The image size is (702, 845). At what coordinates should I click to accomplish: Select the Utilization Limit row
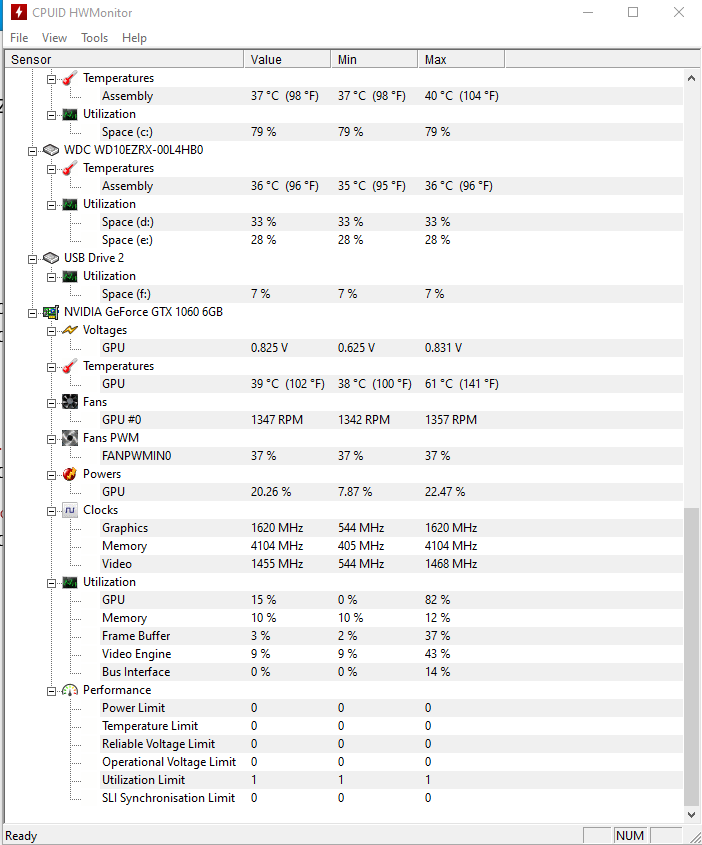pyautogui.click(x=344, y=780)
